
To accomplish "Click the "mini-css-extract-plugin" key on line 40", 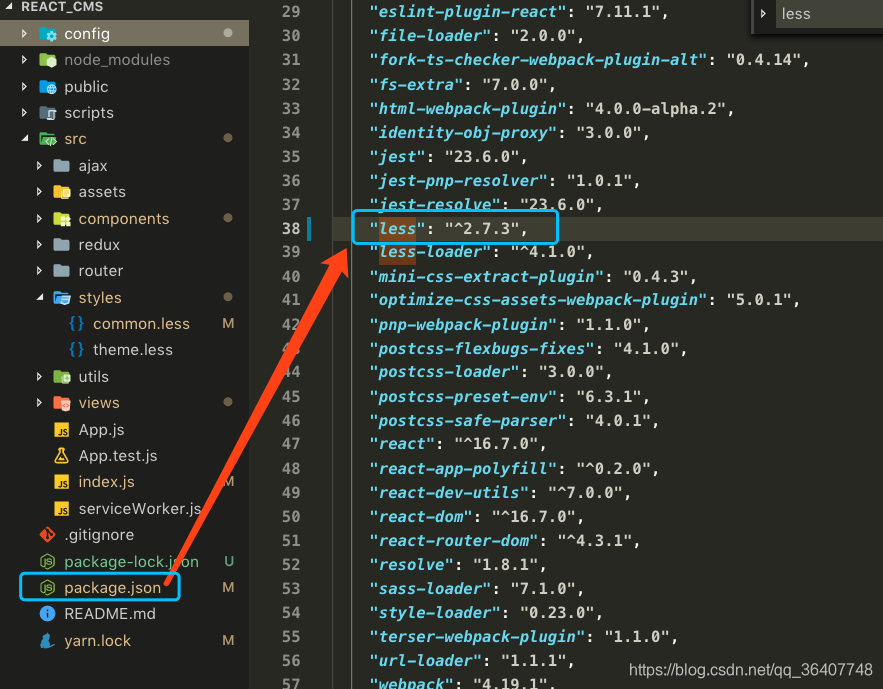I will 487,276.
